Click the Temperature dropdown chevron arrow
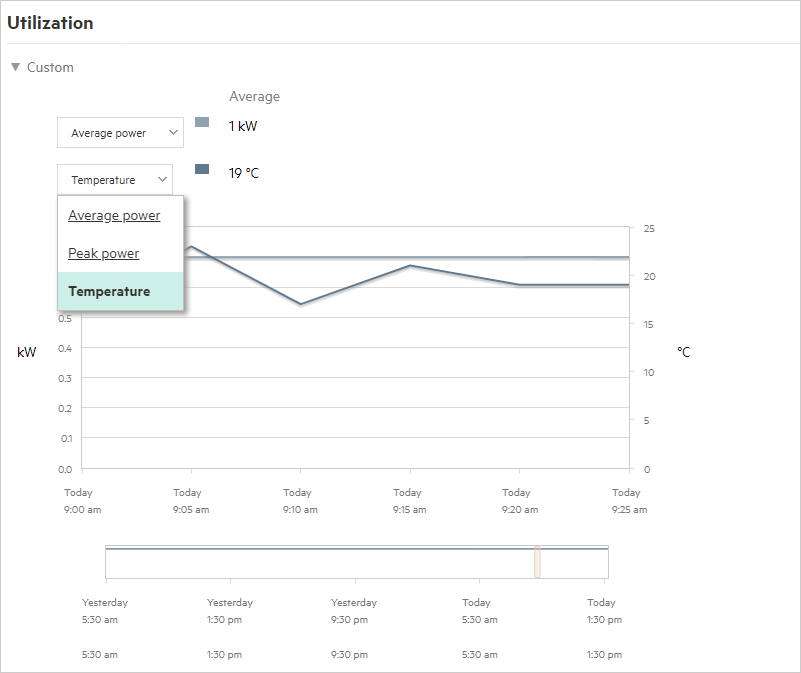801x673 pixels. pyautogui.click(x=162, y=180)
